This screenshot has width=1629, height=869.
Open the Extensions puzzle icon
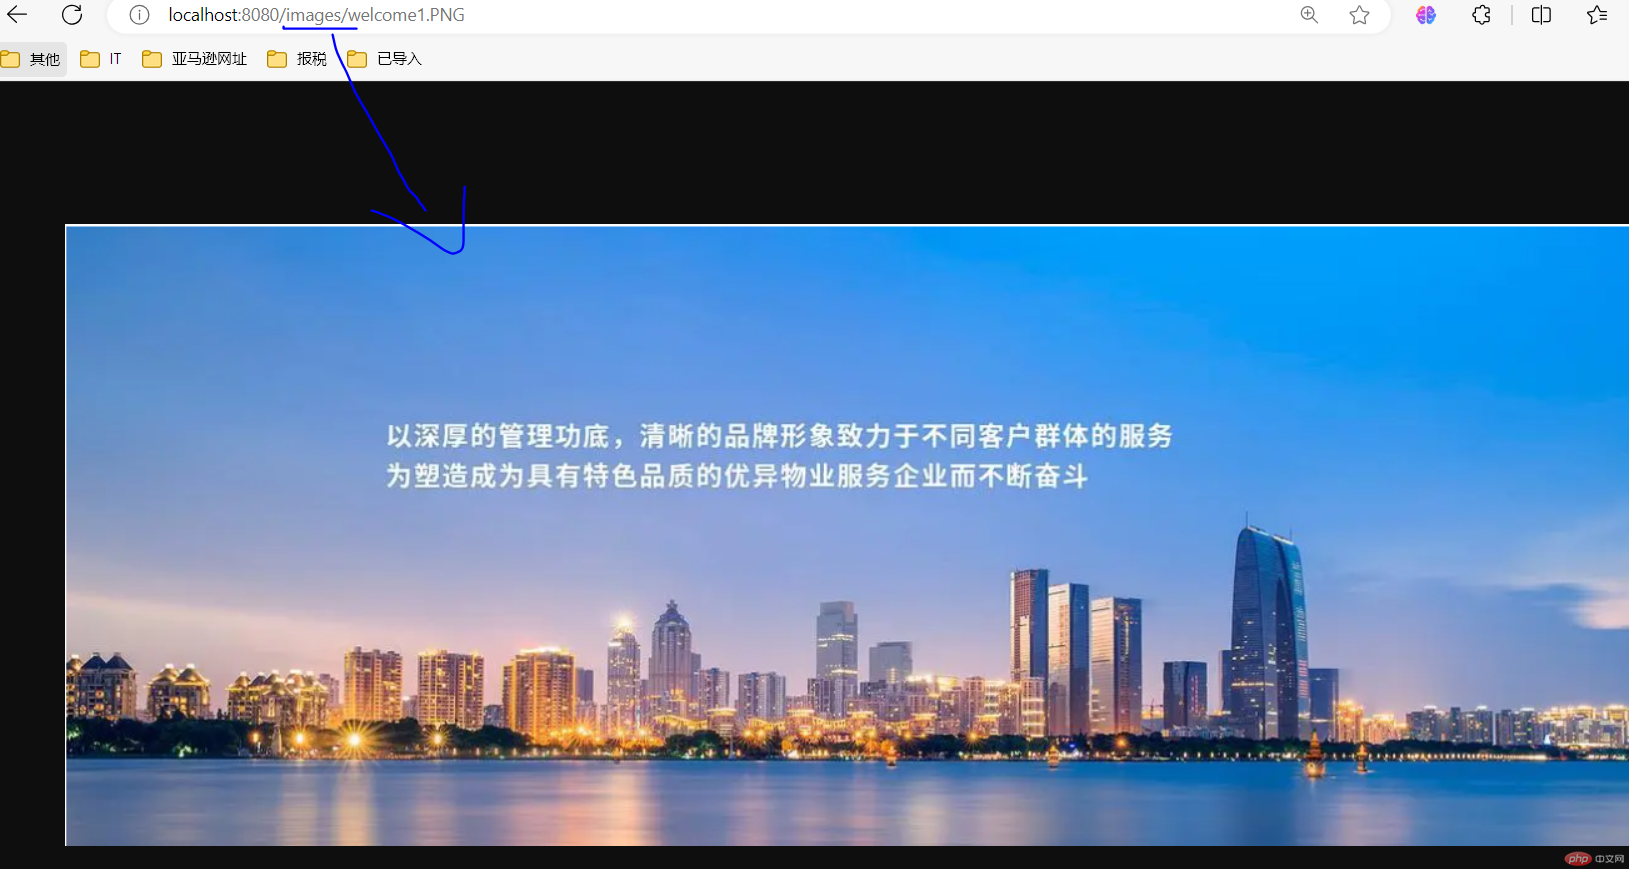[x=1481, y=15]
